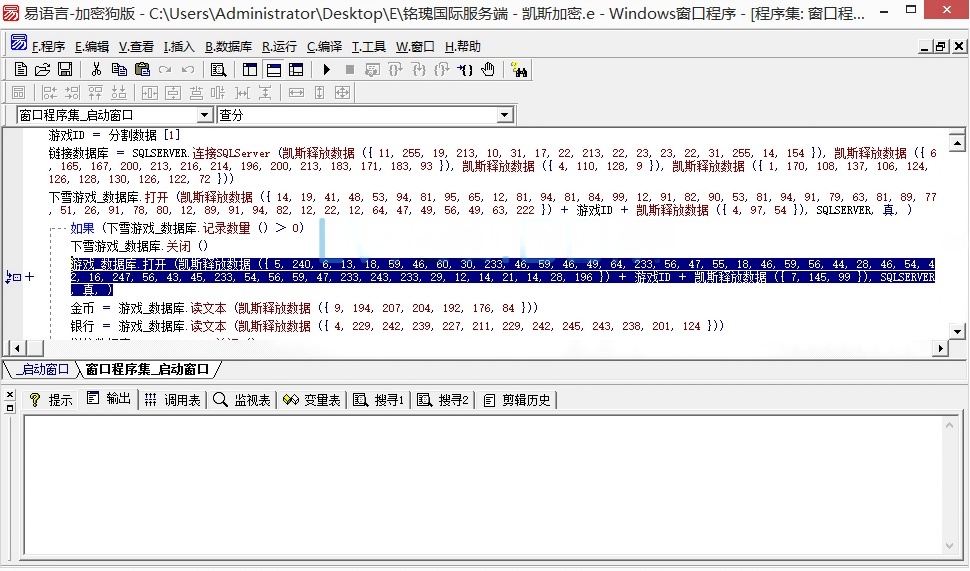Click the code editor scroll-up arrow

point(957,143)
